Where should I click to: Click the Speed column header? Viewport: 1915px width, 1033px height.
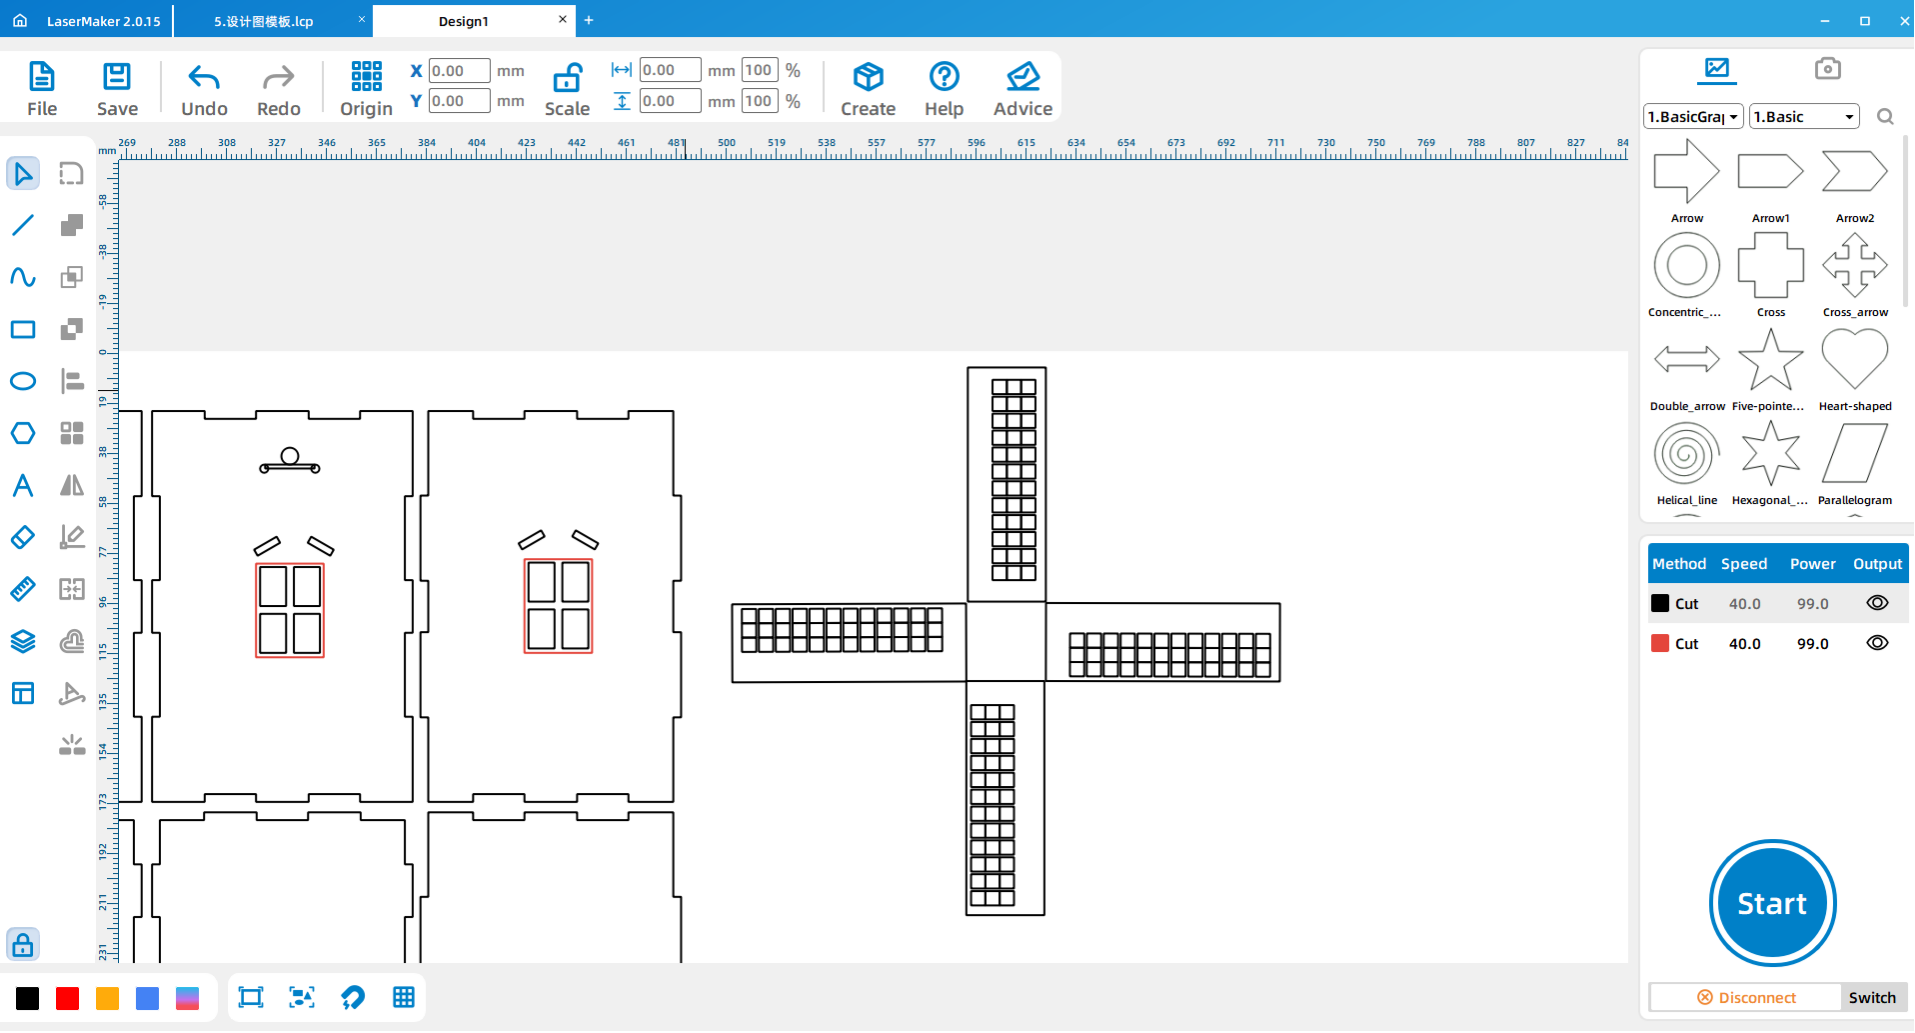tap(1744, 564)
